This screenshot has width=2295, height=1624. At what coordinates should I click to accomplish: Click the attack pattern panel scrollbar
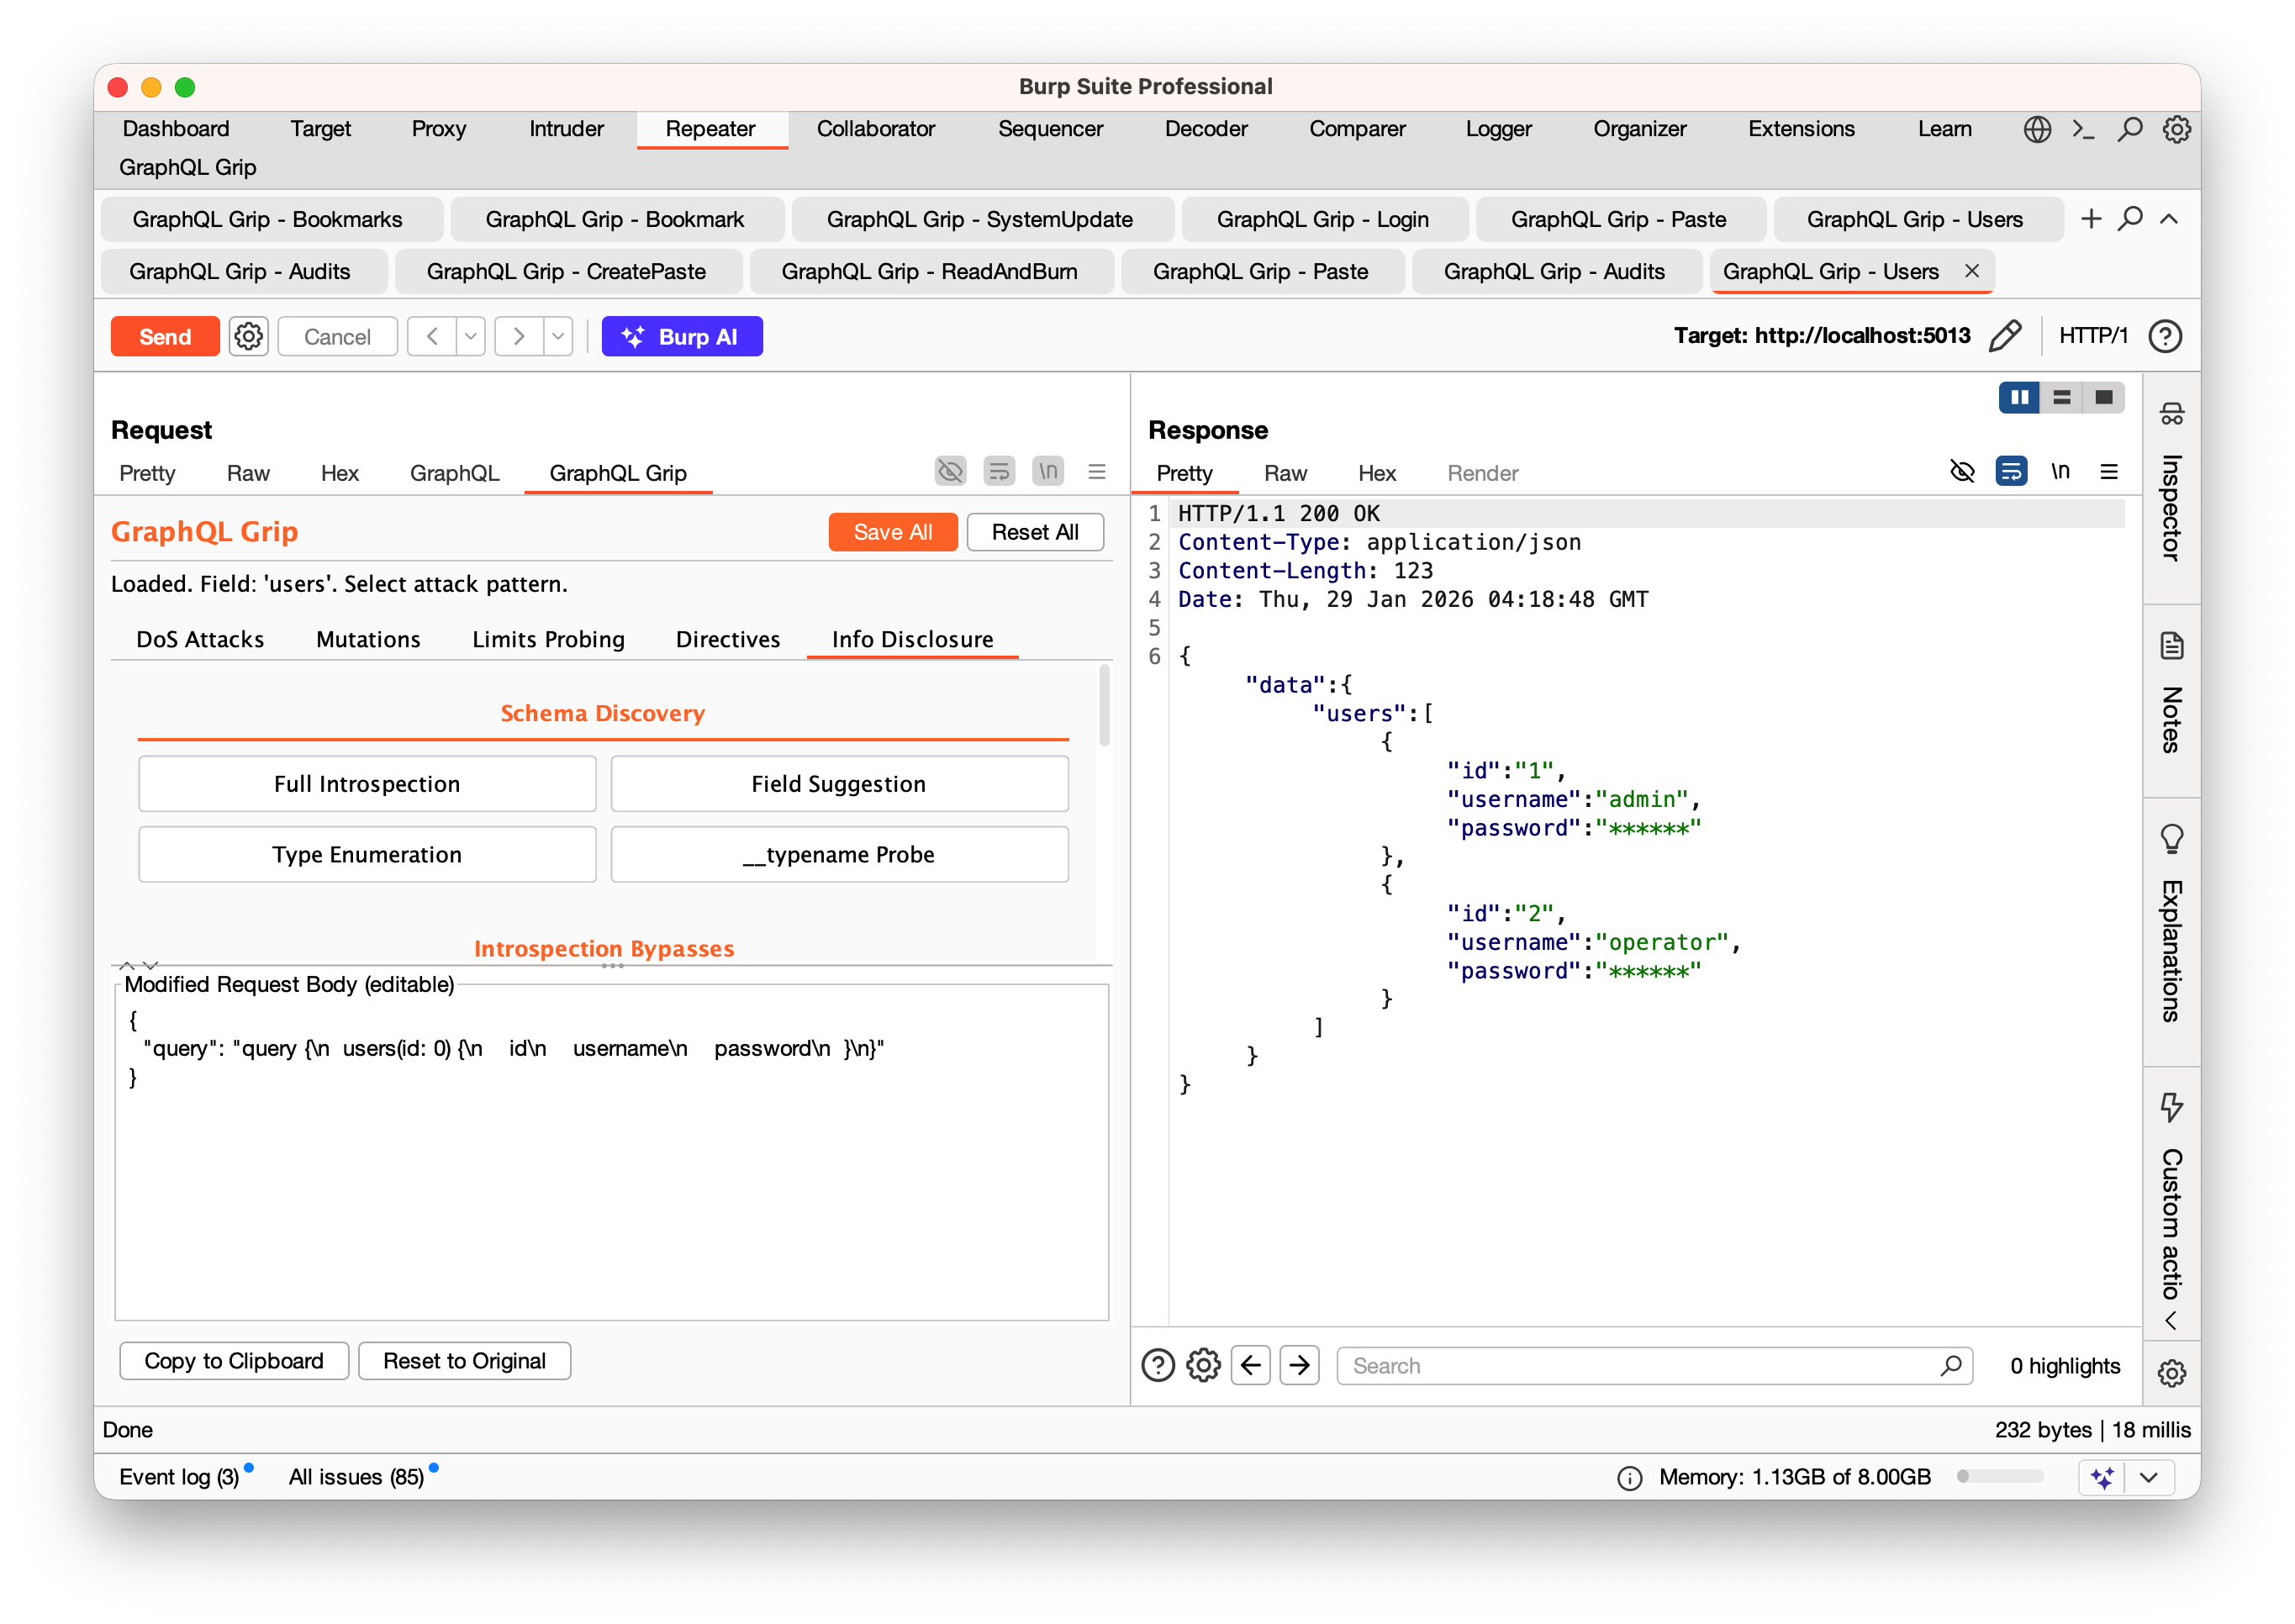click(x=1104, y=705)
